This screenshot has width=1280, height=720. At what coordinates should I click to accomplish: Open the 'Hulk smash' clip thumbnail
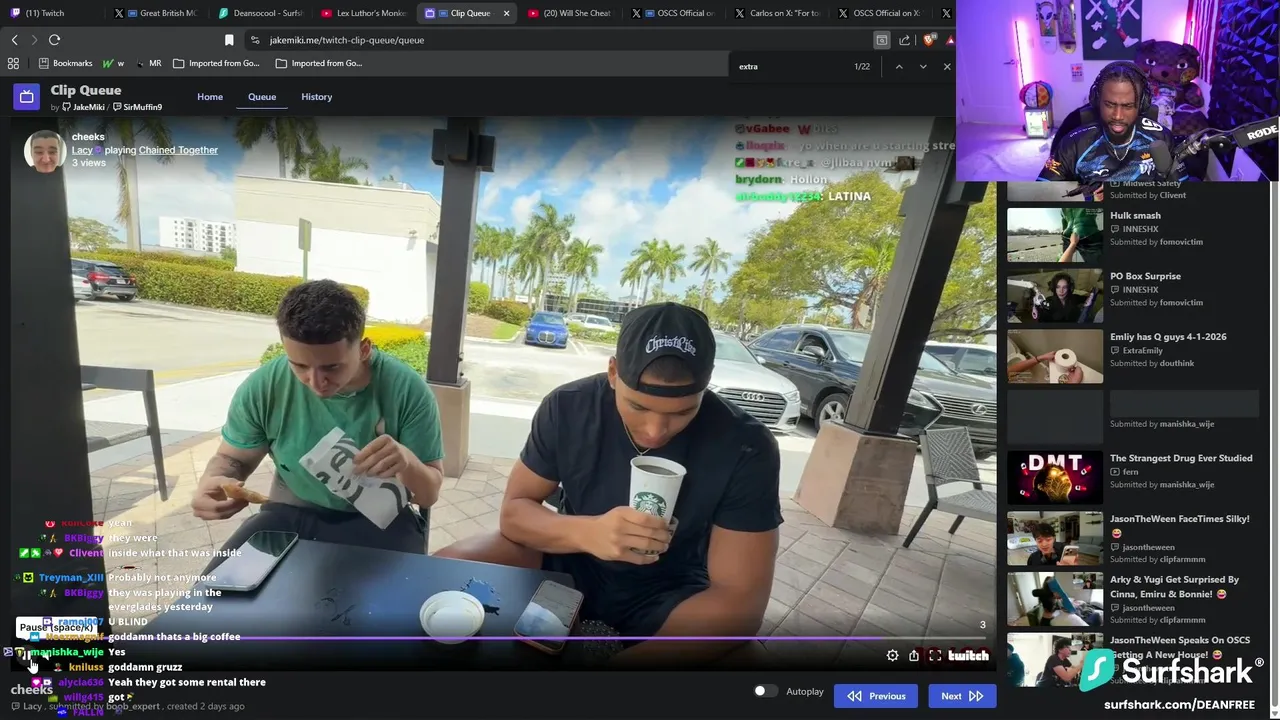[x=1055, y=234]
